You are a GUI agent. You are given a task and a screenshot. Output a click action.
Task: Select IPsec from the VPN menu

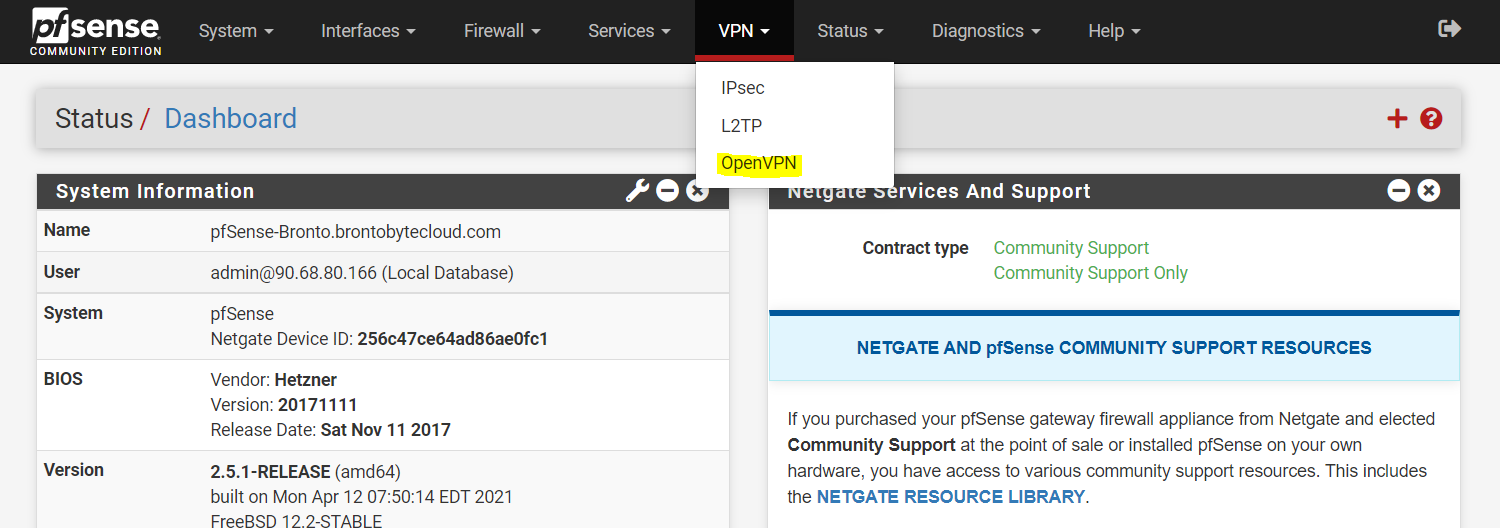point(743,88)
